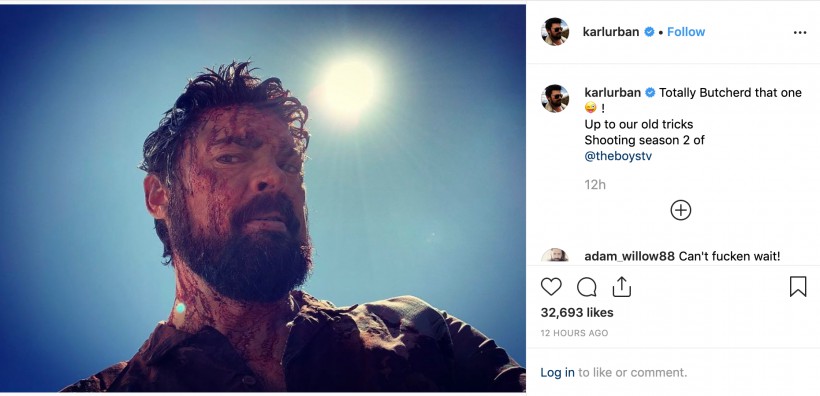Open karlurban's profile picture in the header
The width and height of the screenshot is (820, 396).
(x=555, y=32)
